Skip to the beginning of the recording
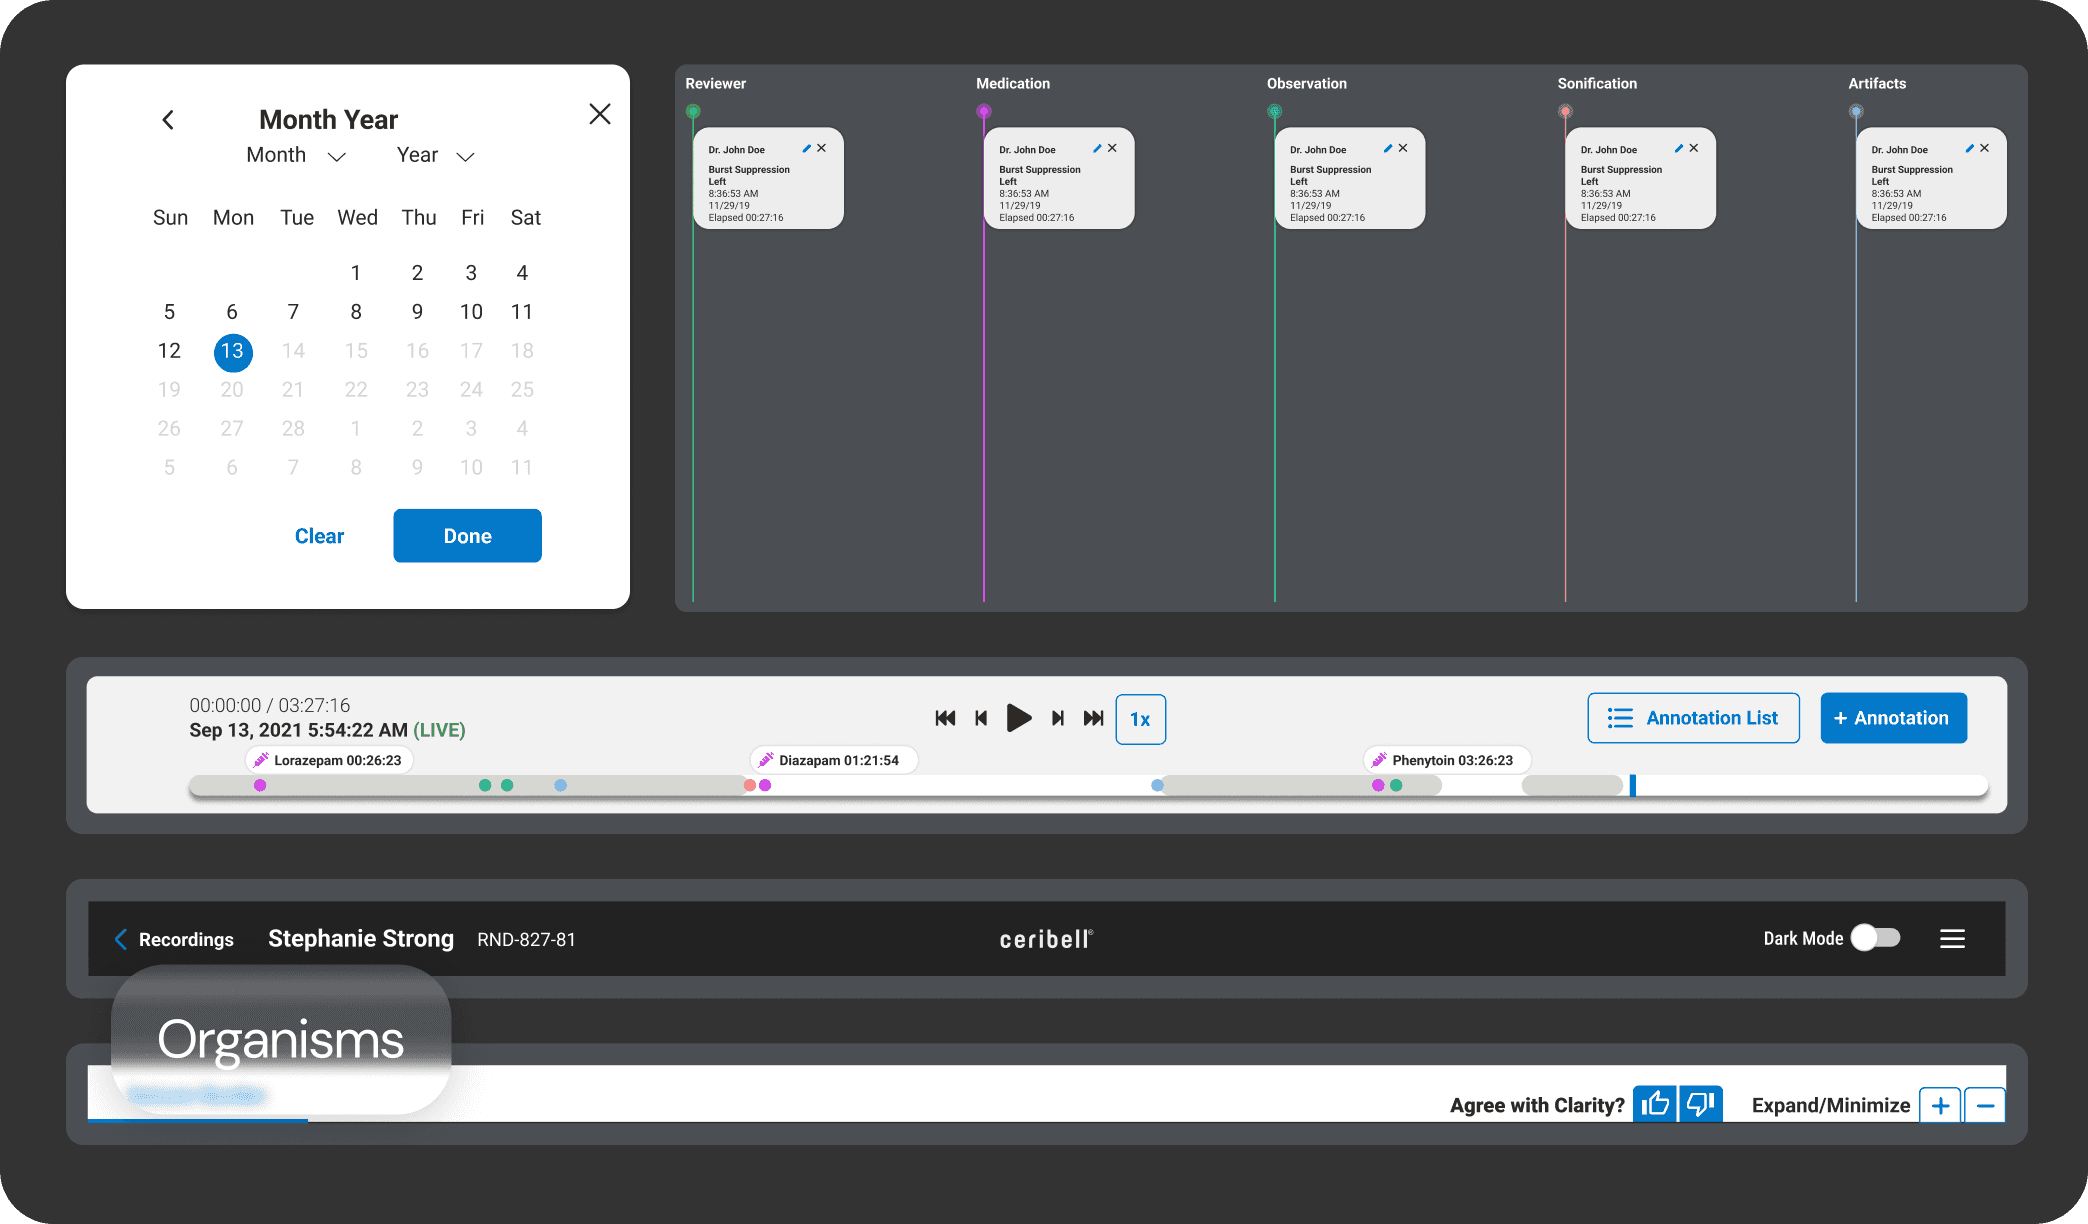 pos(945,718)
